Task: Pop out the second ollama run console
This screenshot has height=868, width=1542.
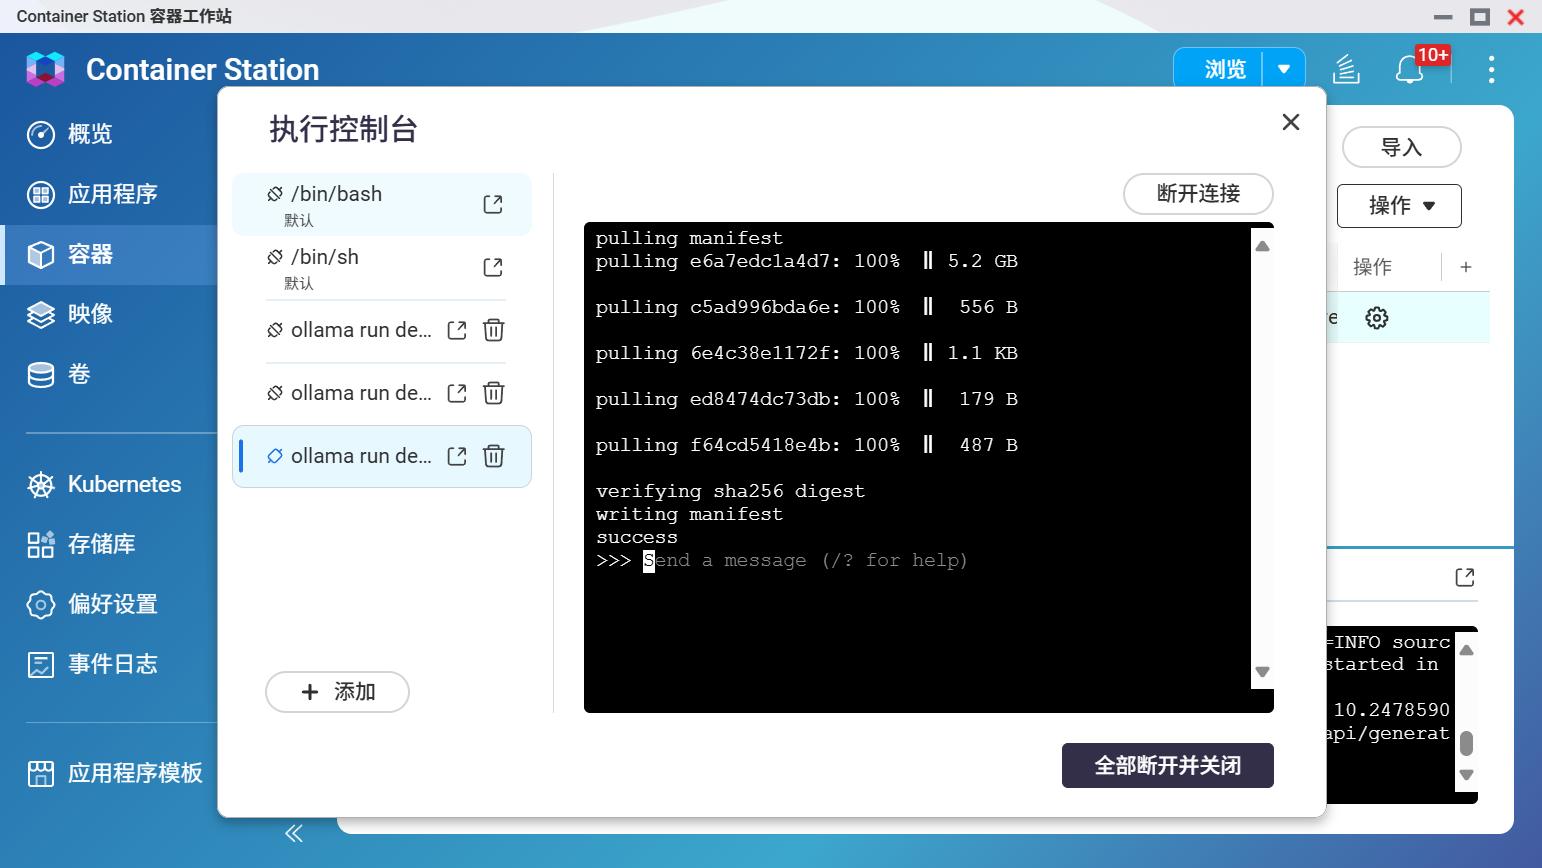Action: [x=457, y=393]
